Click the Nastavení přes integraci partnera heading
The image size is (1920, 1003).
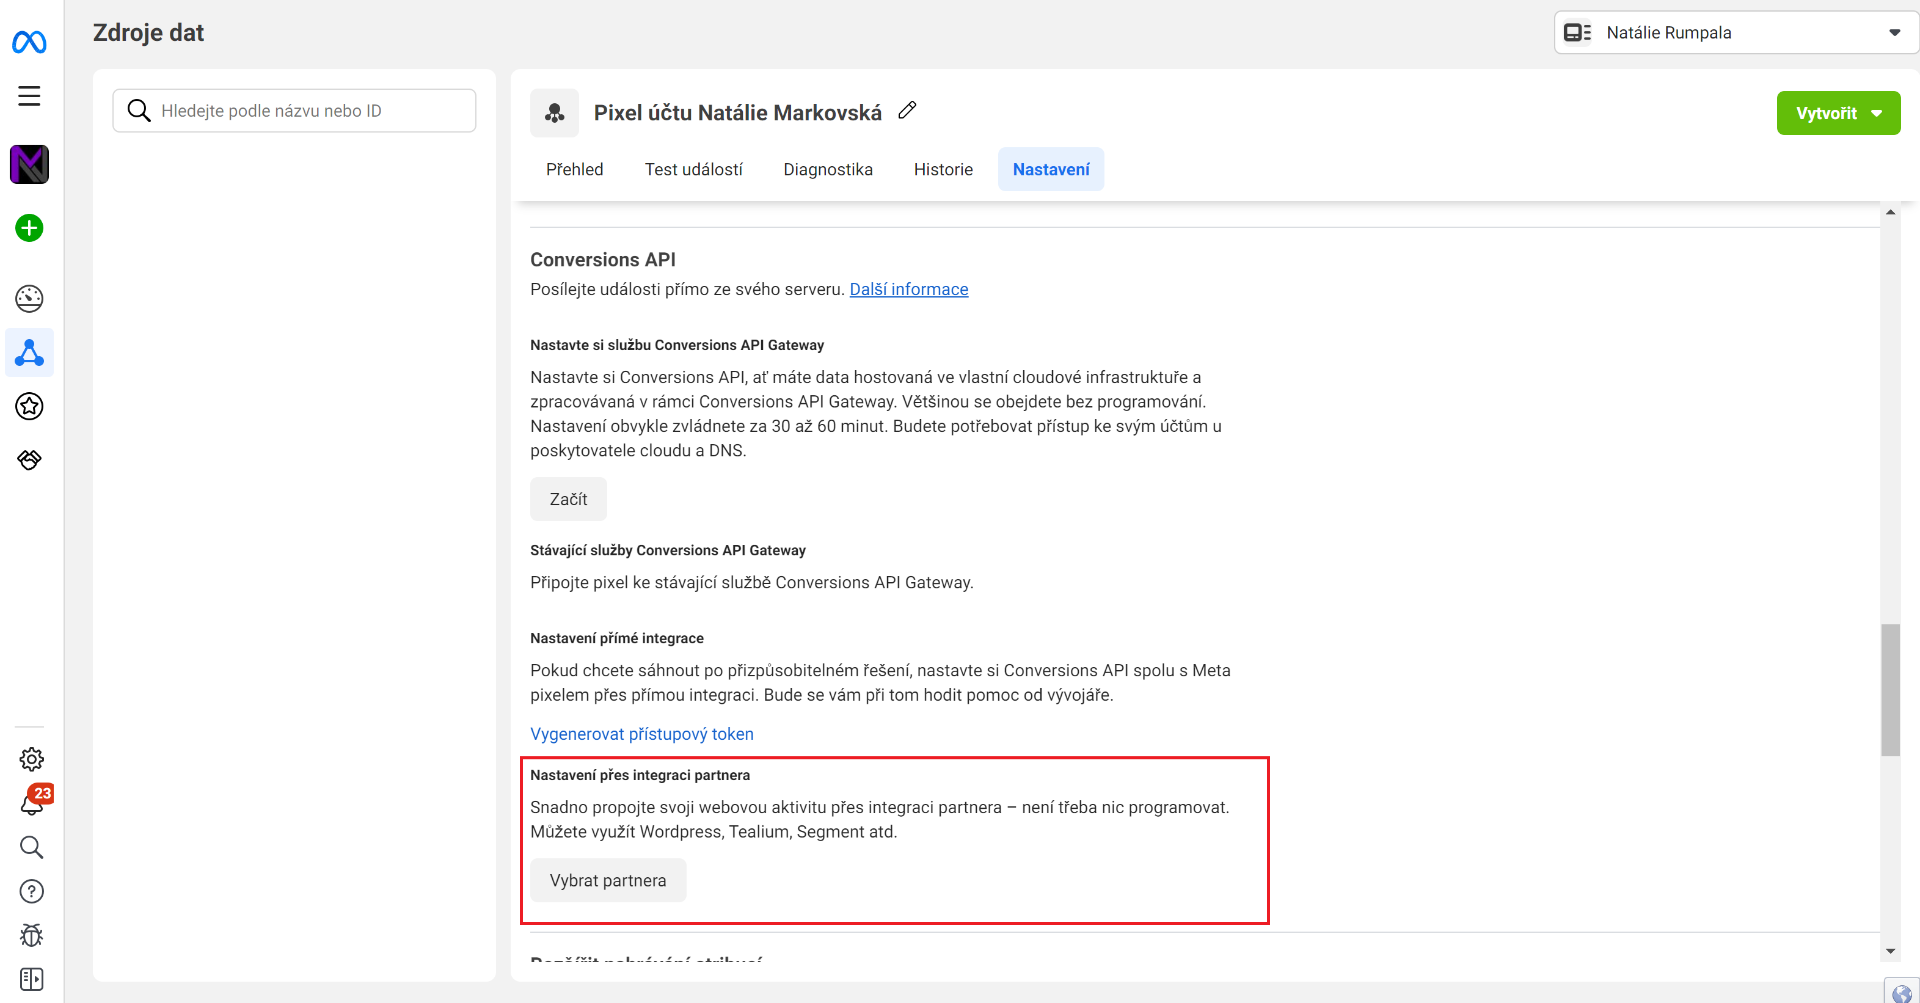coord(640,775)
